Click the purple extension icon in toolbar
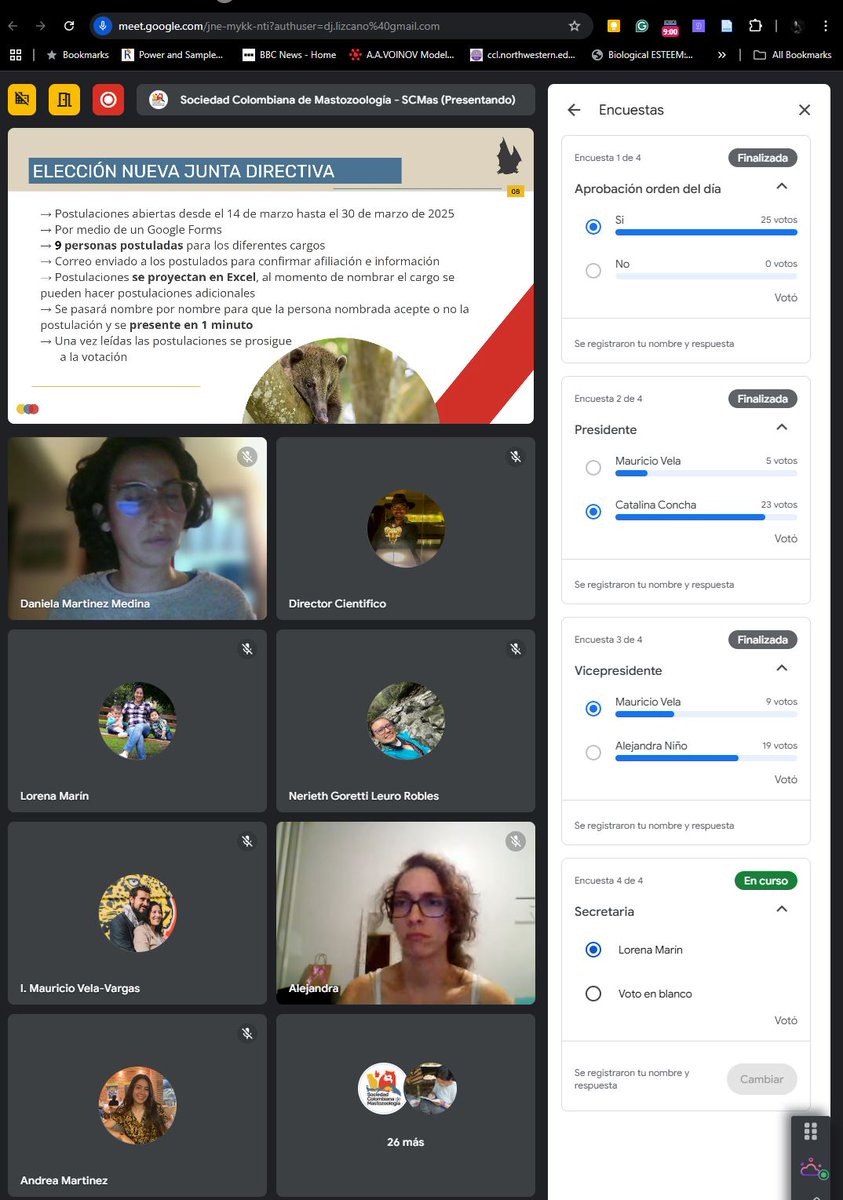This screenshot has width=843, height=1200. tap(698, 26)
